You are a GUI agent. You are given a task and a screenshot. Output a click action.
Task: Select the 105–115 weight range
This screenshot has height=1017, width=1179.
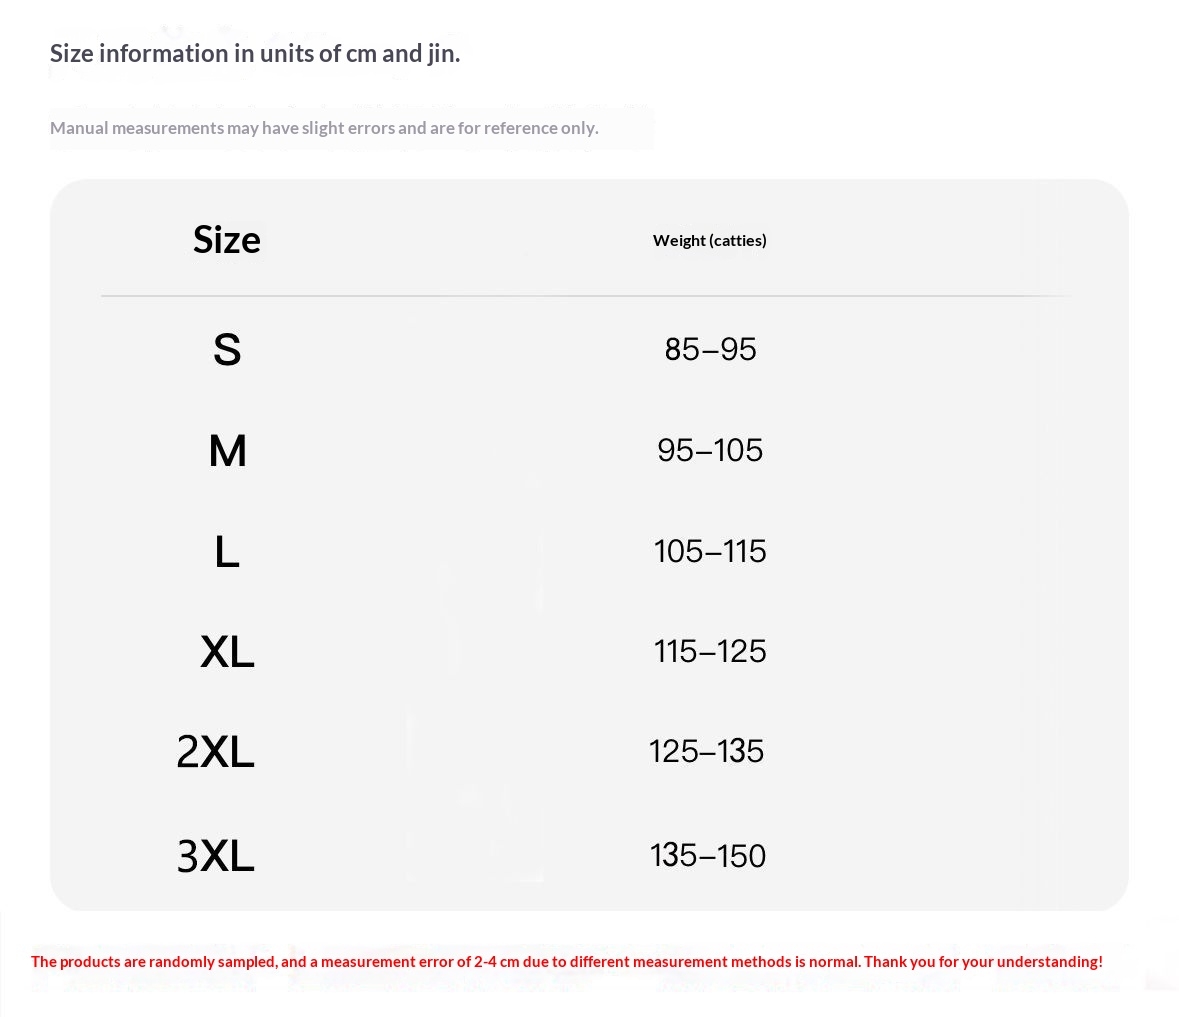pyautogui.click(x=710, y=551)
